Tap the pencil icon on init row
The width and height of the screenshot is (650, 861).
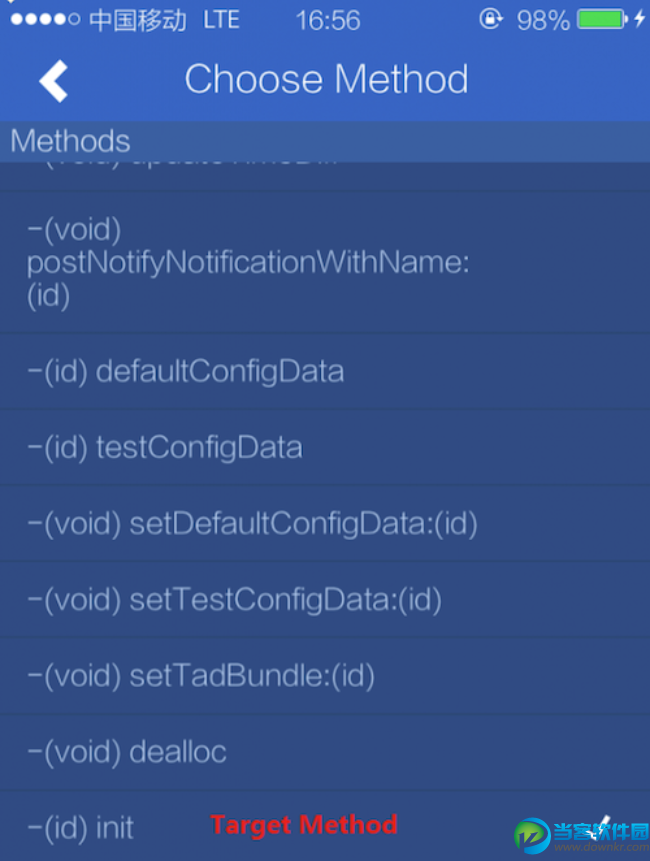pyautogui.click(x=602, y=824)
